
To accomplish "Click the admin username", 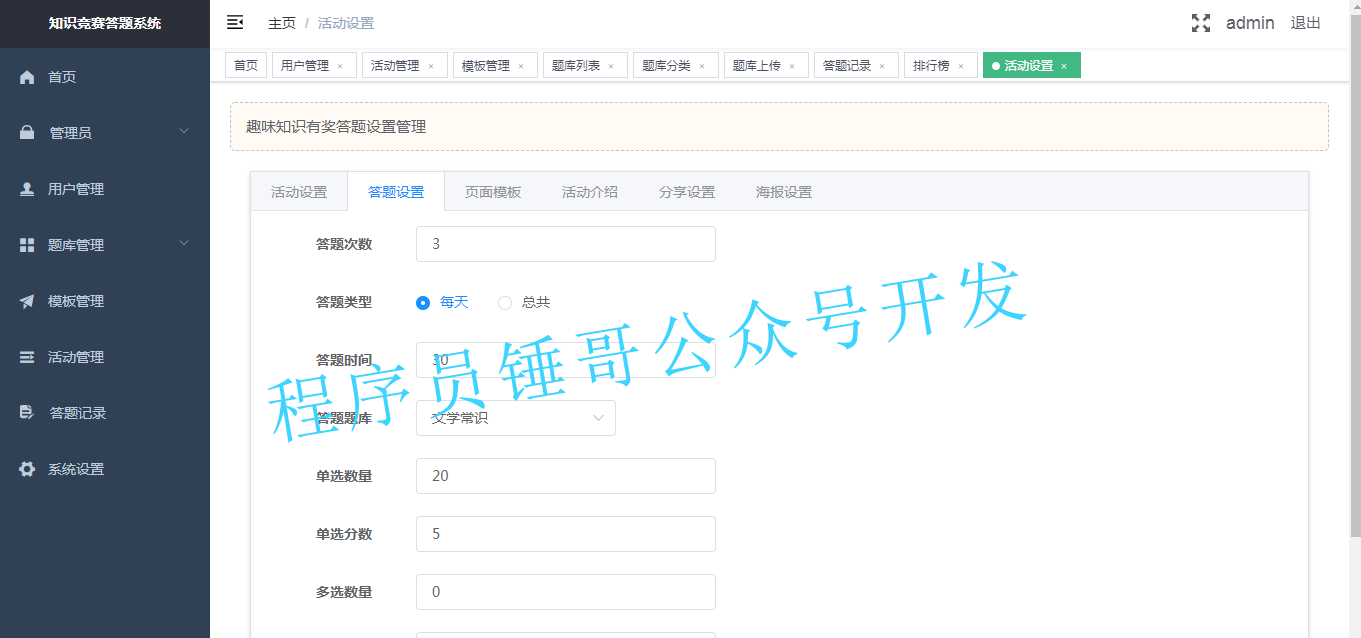I will pyautogui.click(x=1250, y=23).
